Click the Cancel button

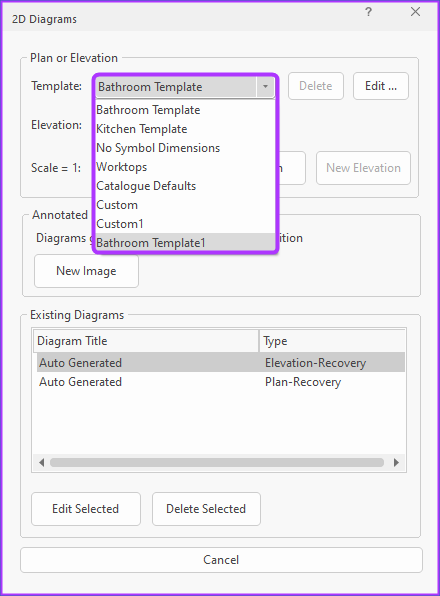click(x=221, y=560)
